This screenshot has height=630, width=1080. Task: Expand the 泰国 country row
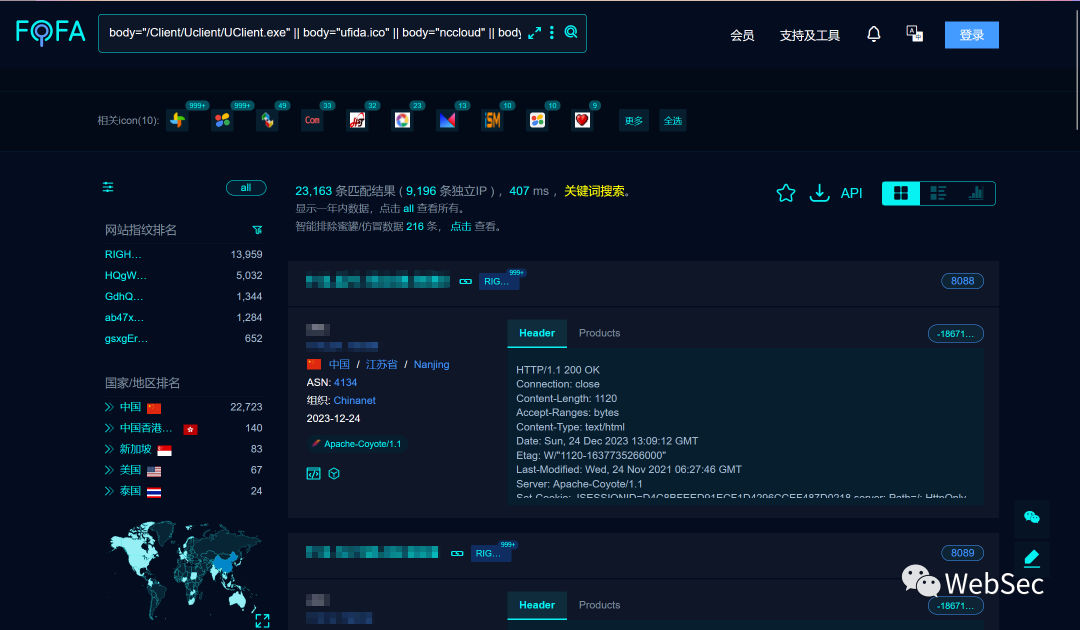point(109,491)
